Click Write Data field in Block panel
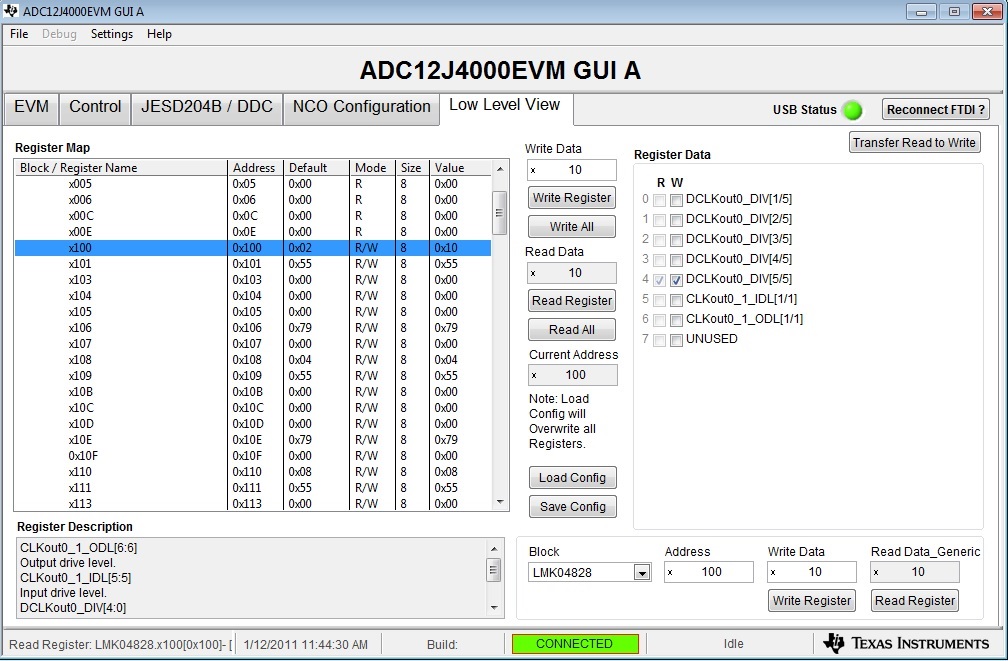Image resolution: width=1008 pixels, height=661 pixels. (811, 572)
